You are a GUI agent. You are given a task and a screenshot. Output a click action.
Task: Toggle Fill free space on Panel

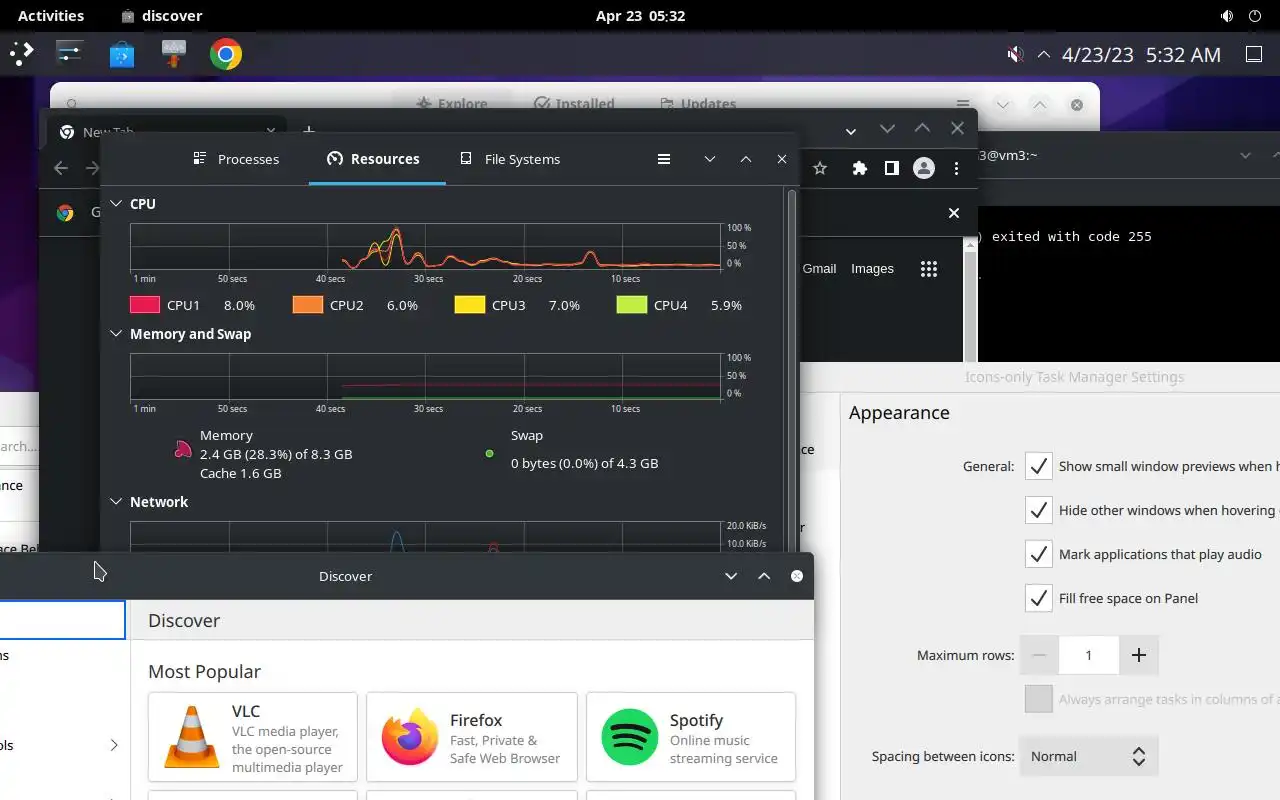click(1039, 598)
